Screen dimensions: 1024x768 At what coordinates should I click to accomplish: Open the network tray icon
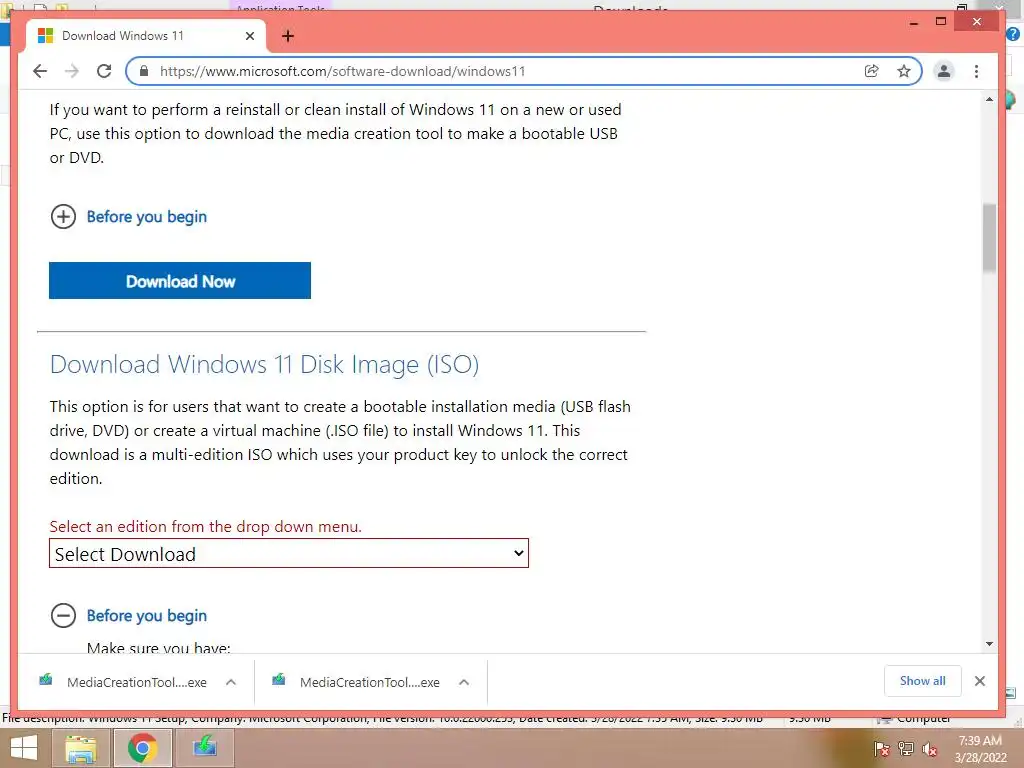[x=906, y=749]
